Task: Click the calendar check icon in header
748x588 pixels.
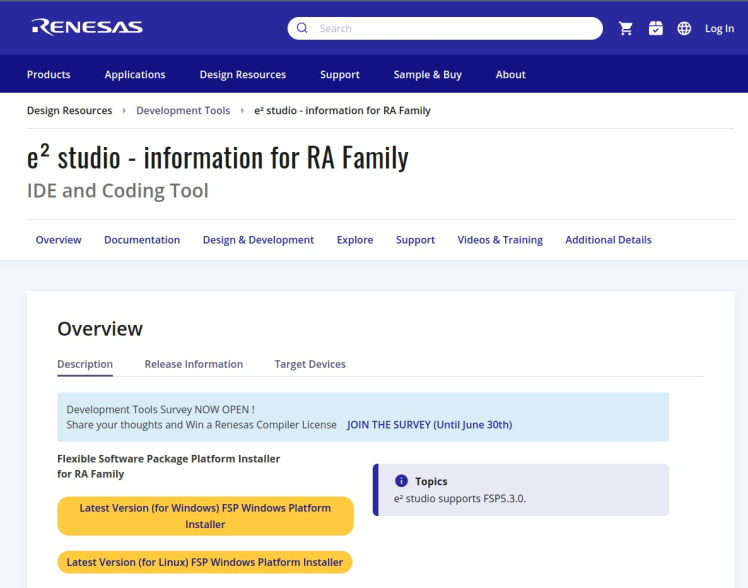Action: point(655,28)
